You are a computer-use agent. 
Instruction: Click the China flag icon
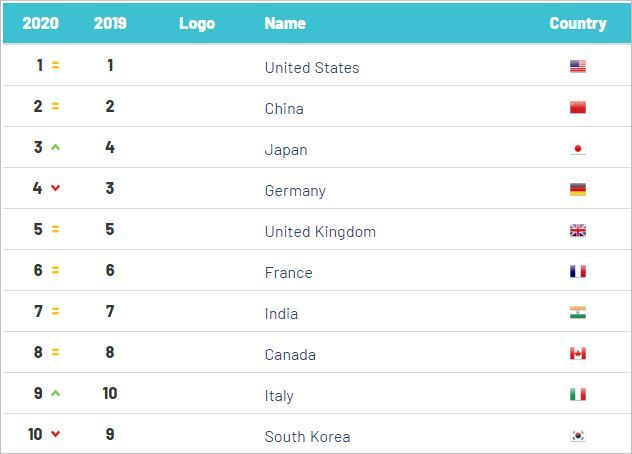pyautogui.click(x=578, y=107)
